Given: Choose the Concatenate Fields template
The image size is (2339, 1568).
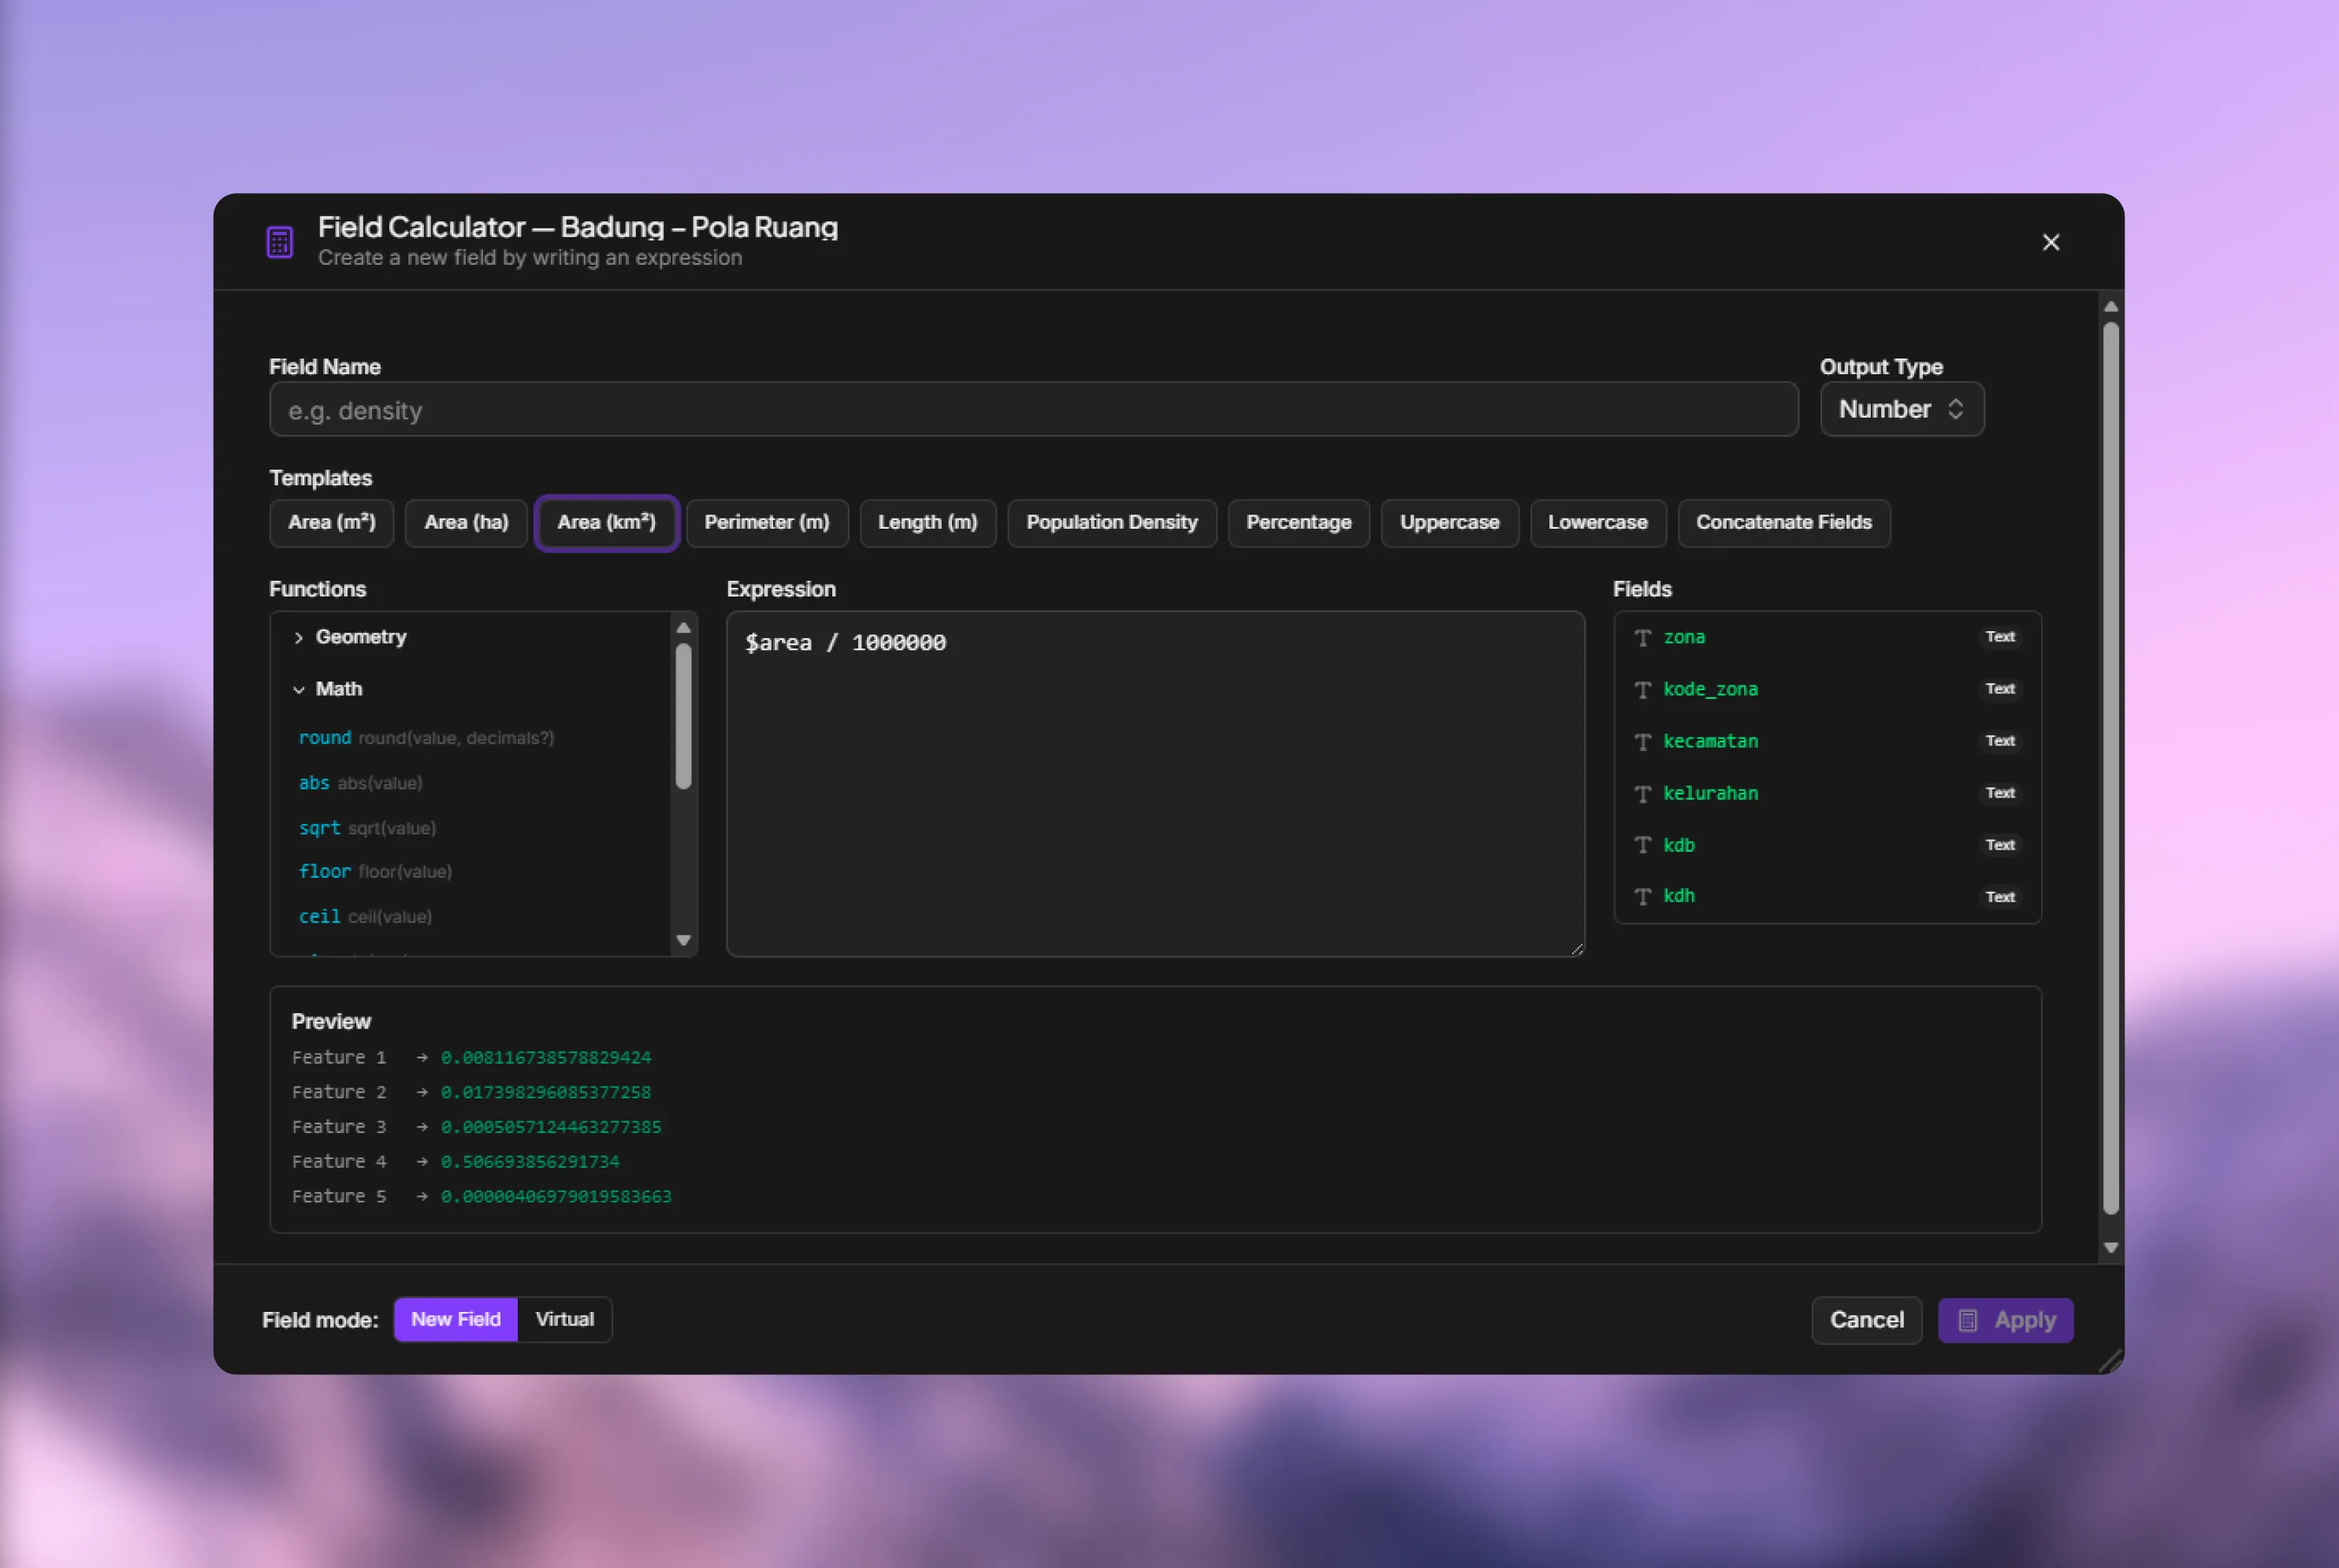Looking at the screenshot, I should click(1784, 523).
